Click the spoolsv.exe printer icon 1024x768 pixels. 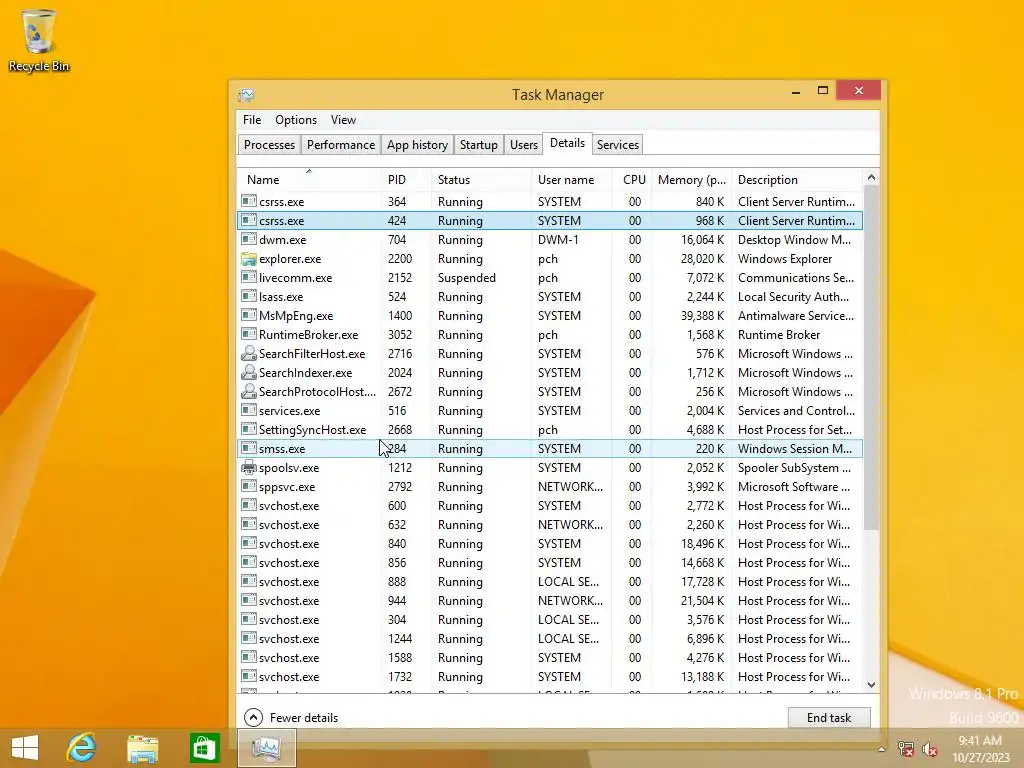(x=248, y=468)
